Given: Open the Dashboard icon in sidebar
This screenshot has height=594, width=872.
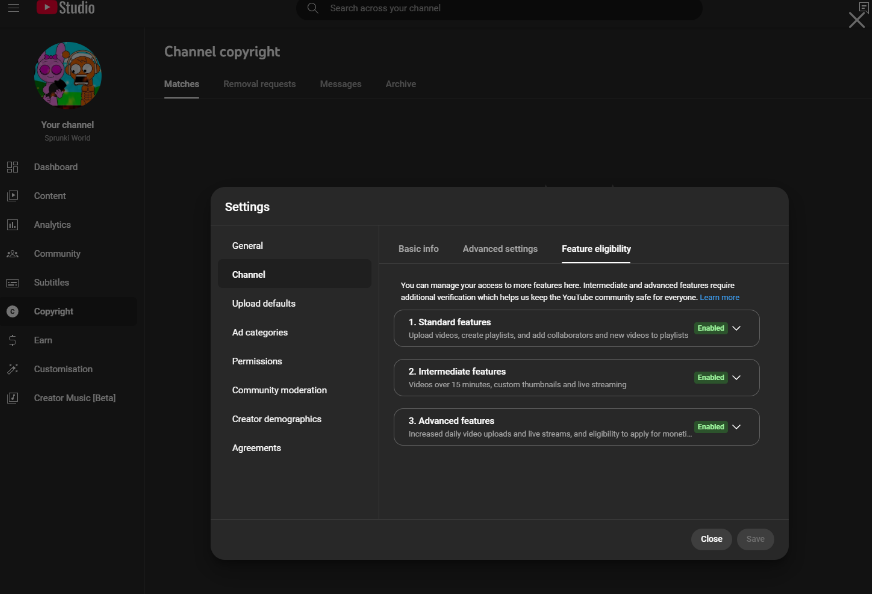Looking at the screenshot, I should (x=12, y=167).
